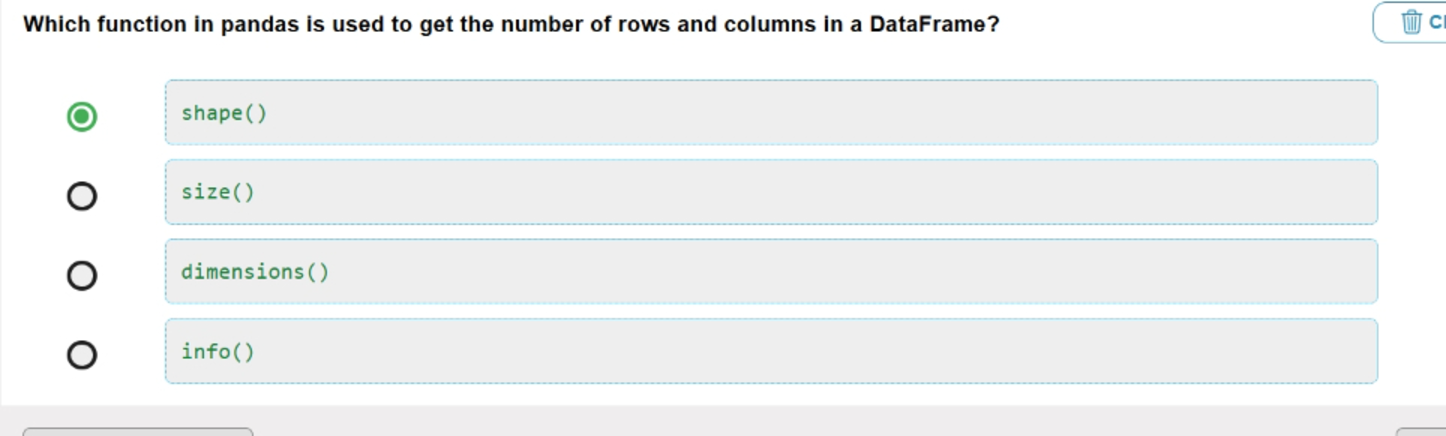Click the partially visible bottom-right button
This screenshot has height=436, width=1446.
1421,432
